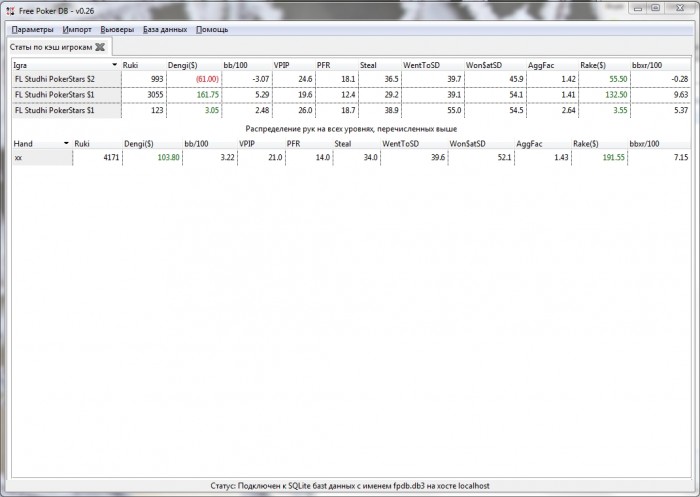Viewport: 700px width, 497px height.
Task: Open the Параметры menu
Action: [x=32, y=29]
